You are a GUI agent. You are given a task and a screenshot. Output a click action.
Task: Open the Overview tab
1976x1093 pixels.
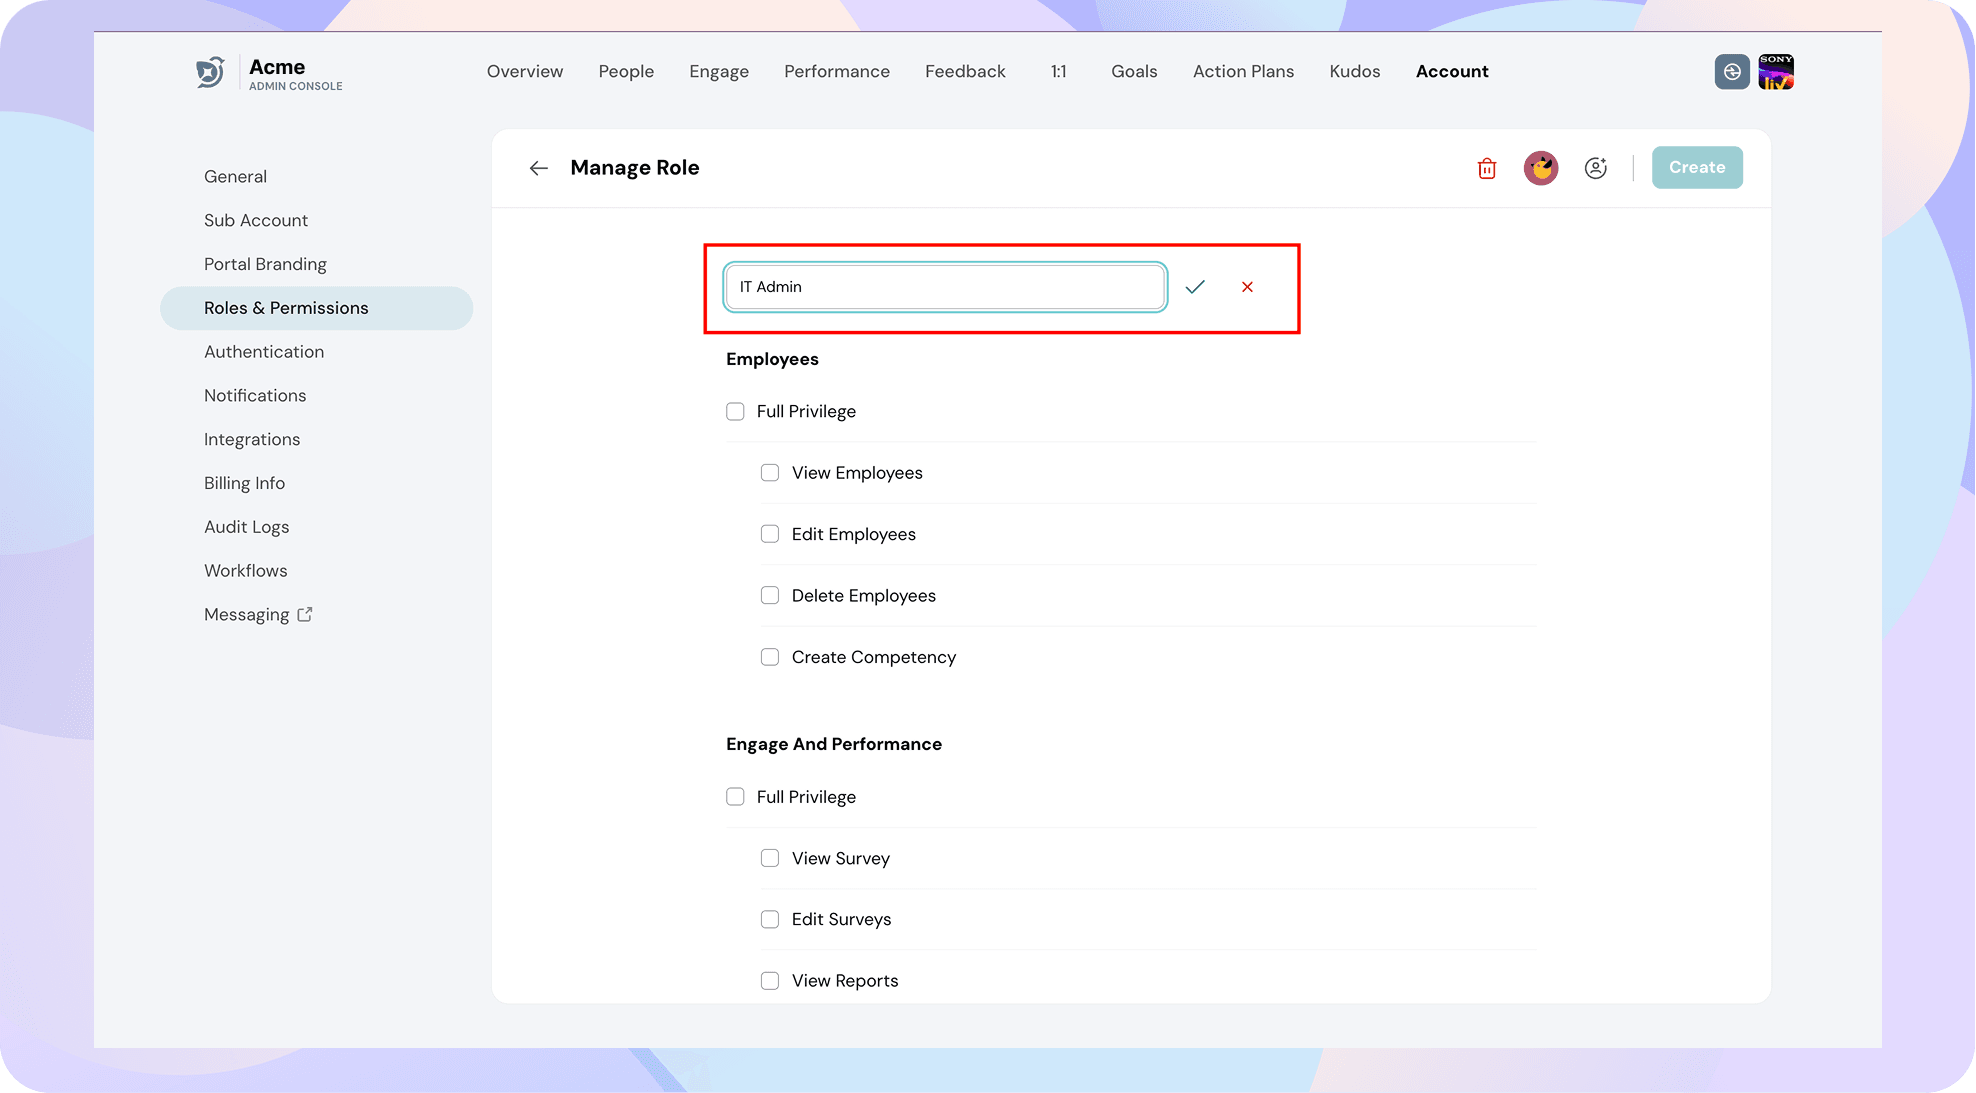(x=525, y=72)
